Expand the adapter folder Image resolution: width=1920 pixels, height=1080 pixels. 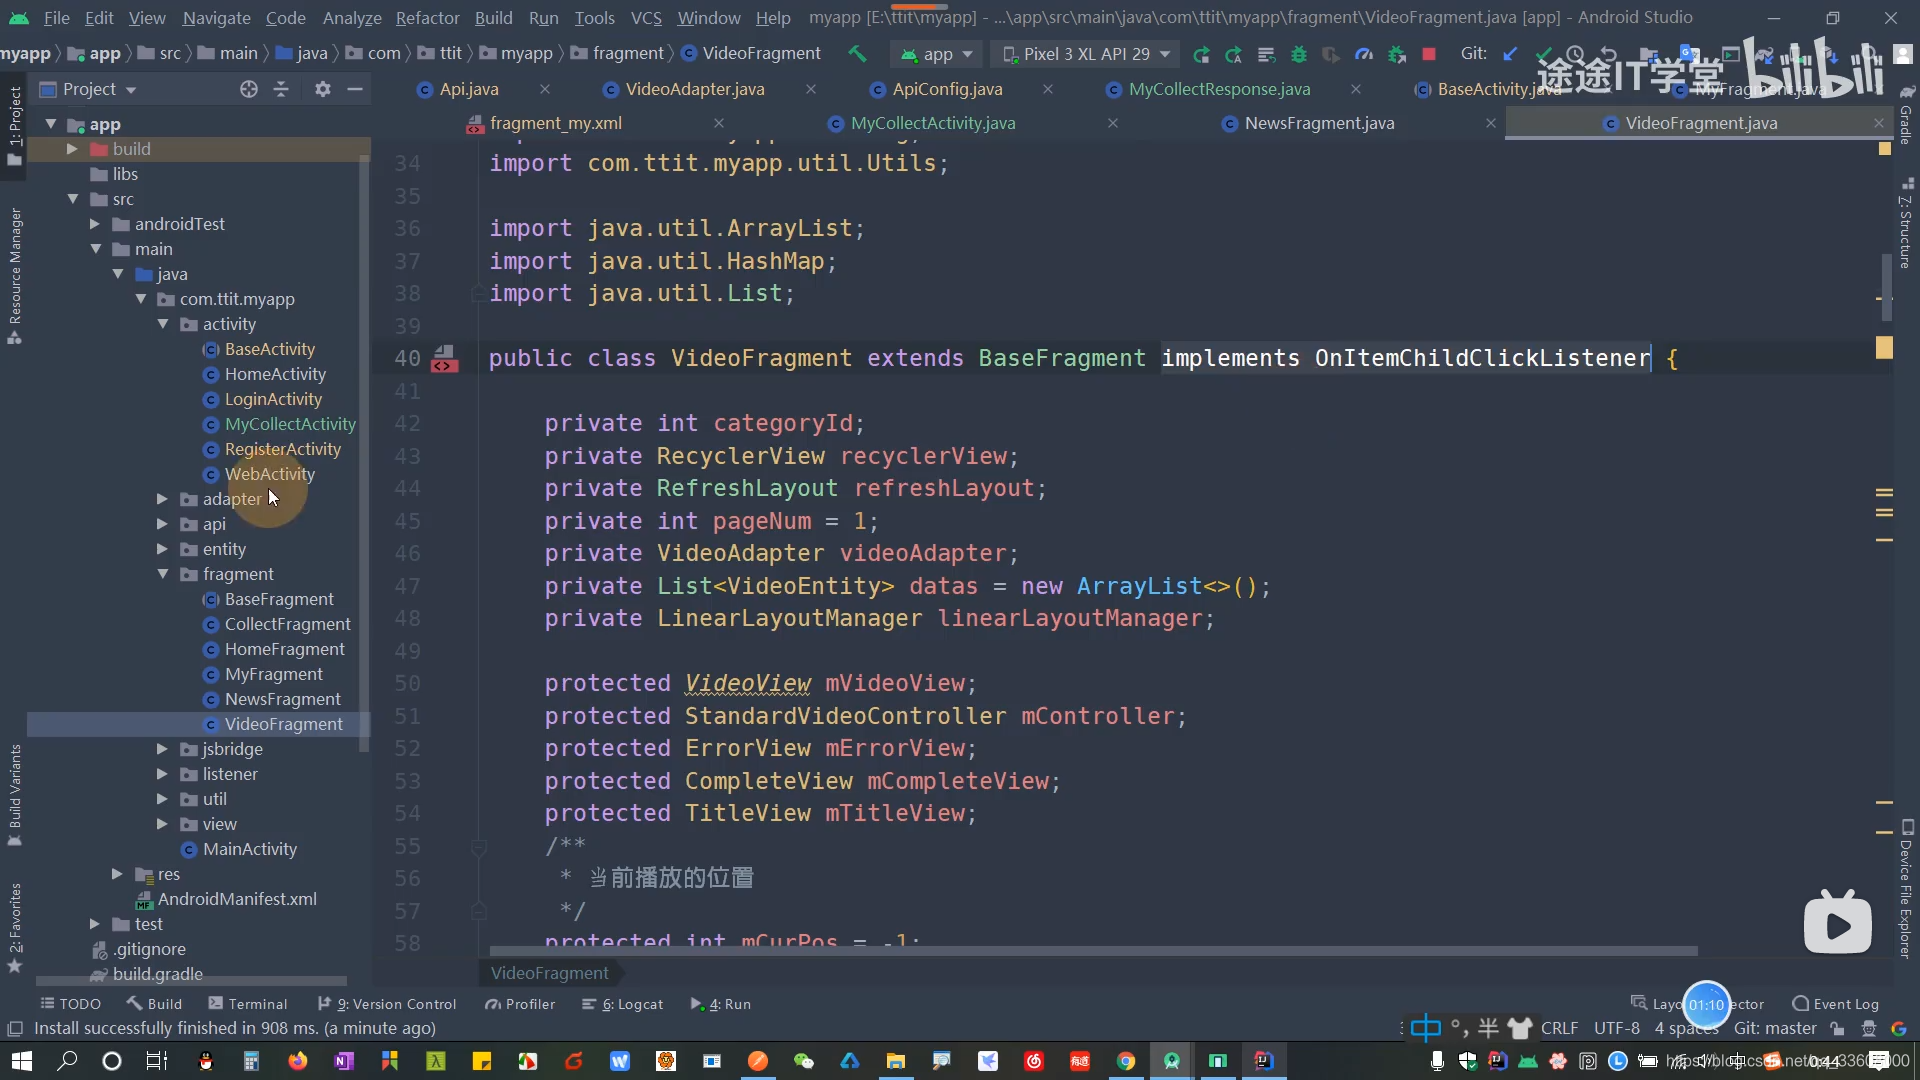click(162, 499)
